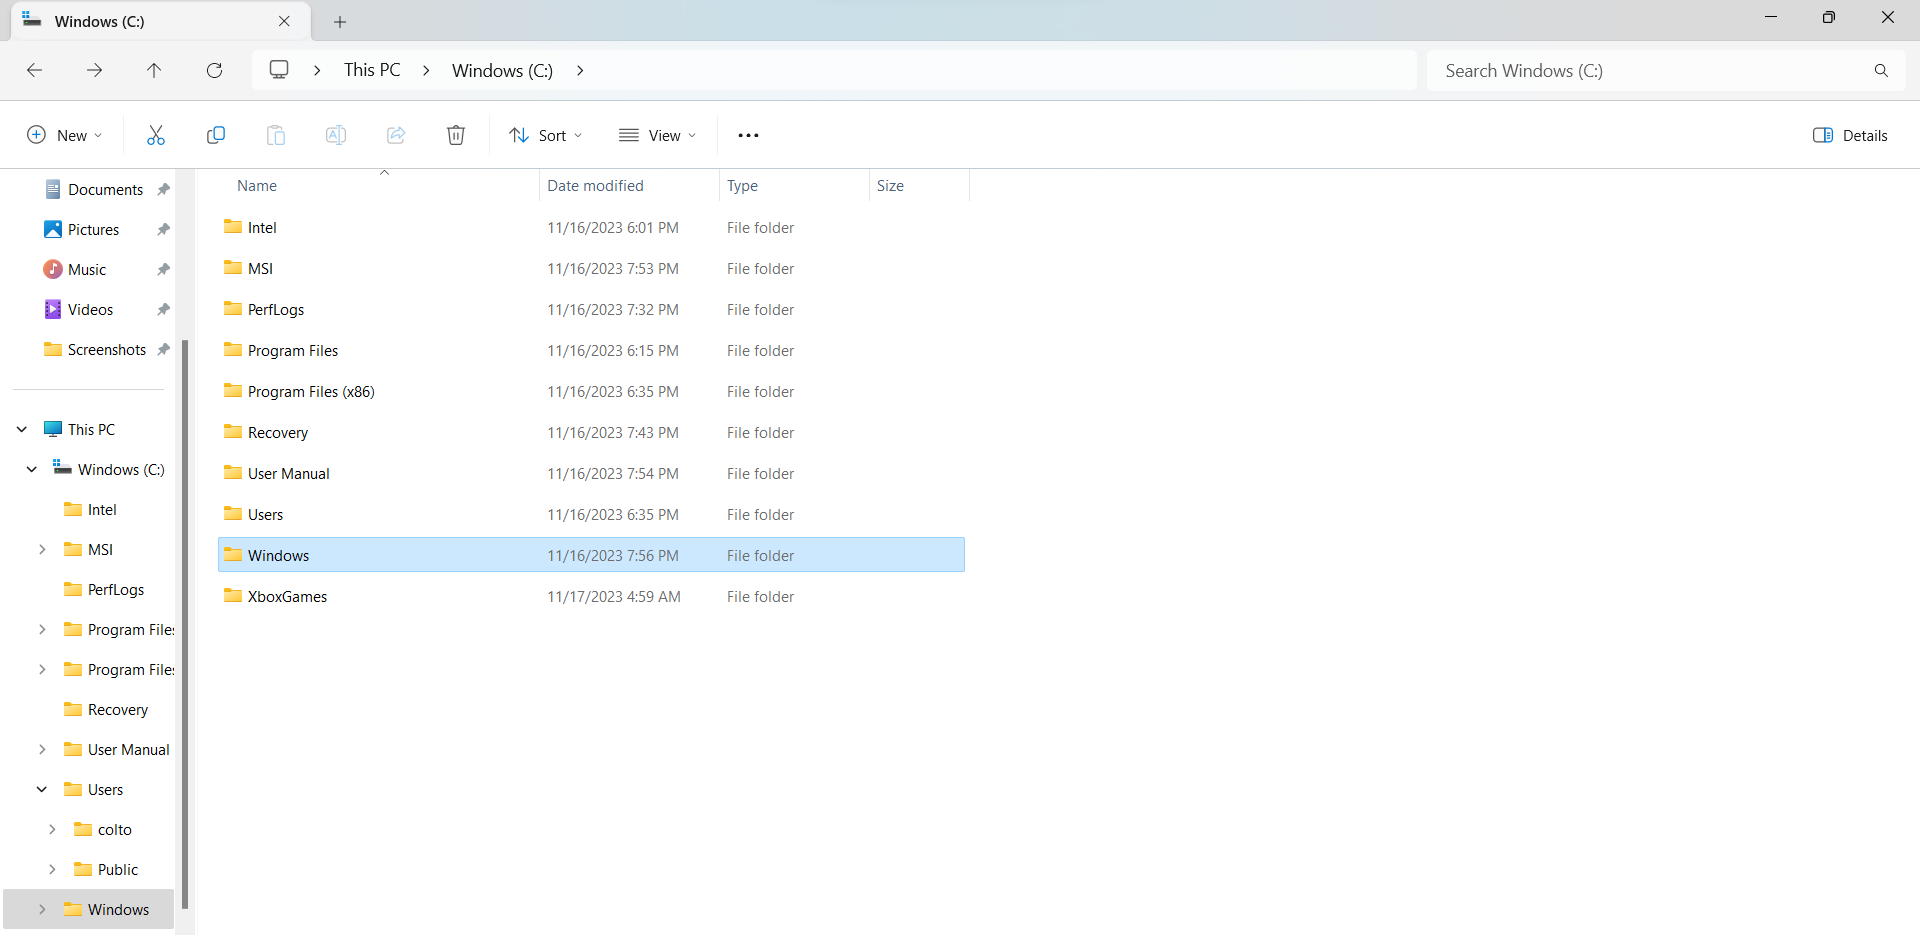The height and width of the screenshot is (935, 1920).
Task: Click the Paste icon
Action: [x=276, y=135]
